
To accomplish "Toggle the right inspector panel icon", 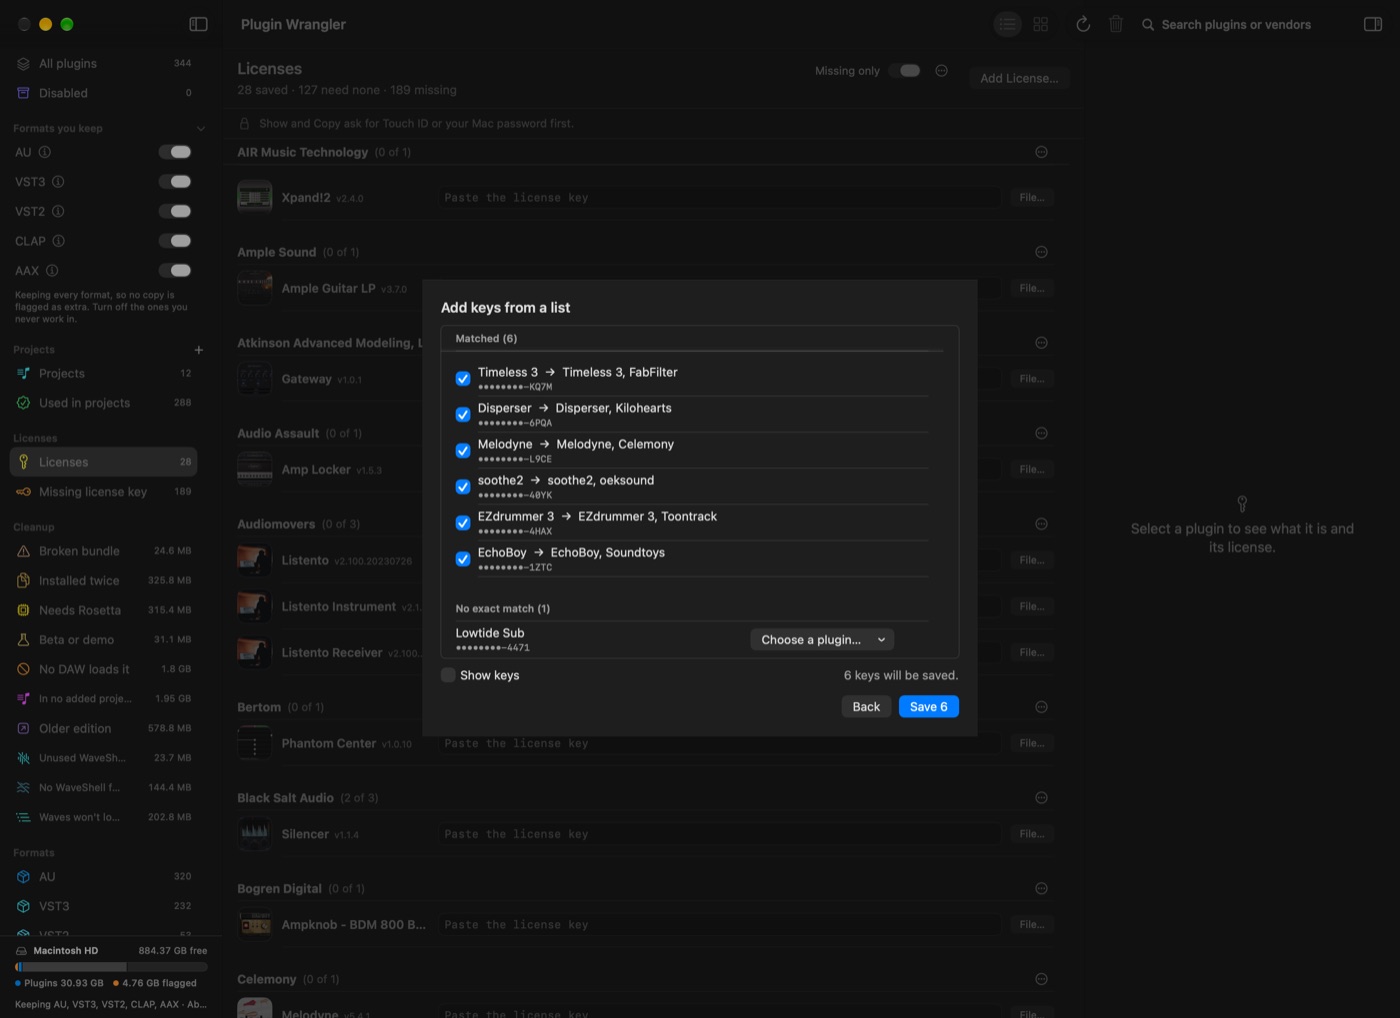I will pyautogui.click(x=1373, y=24).
